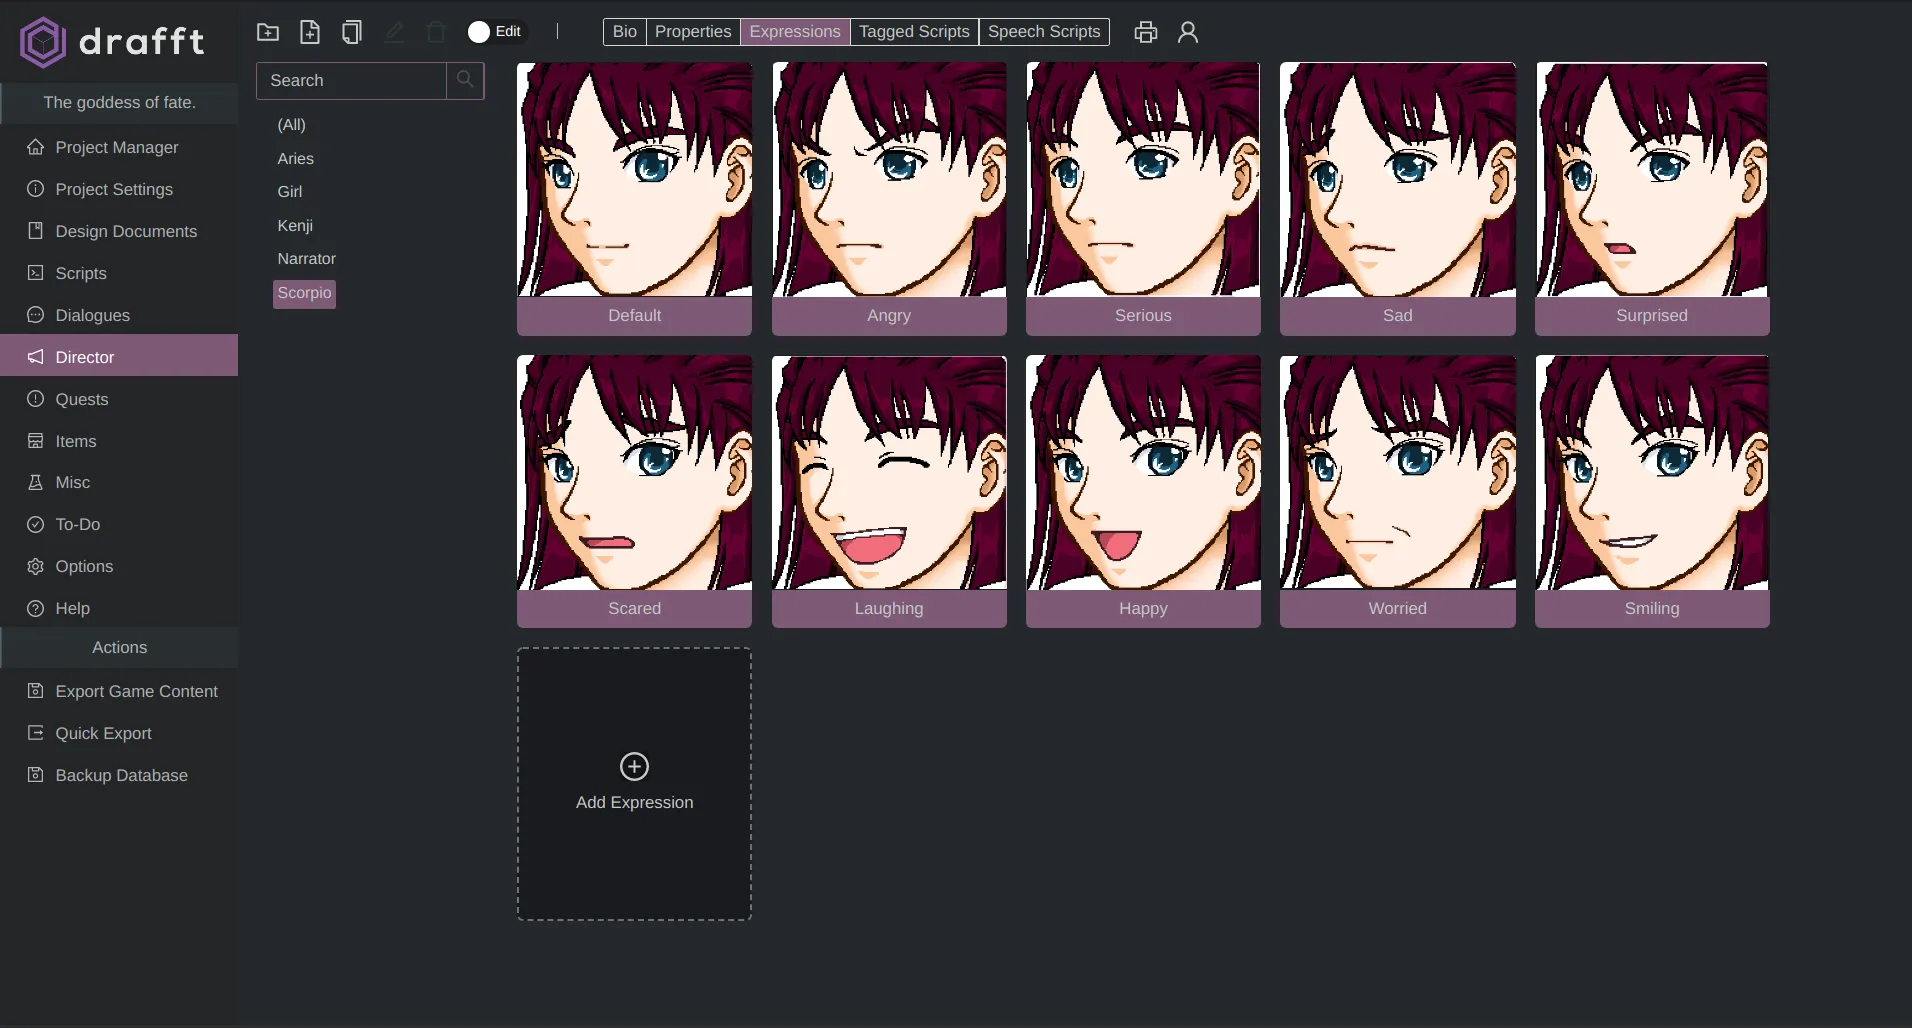Select the Expressions tab
This screenshot has height=1028, width=1912.
coord(795,32)
